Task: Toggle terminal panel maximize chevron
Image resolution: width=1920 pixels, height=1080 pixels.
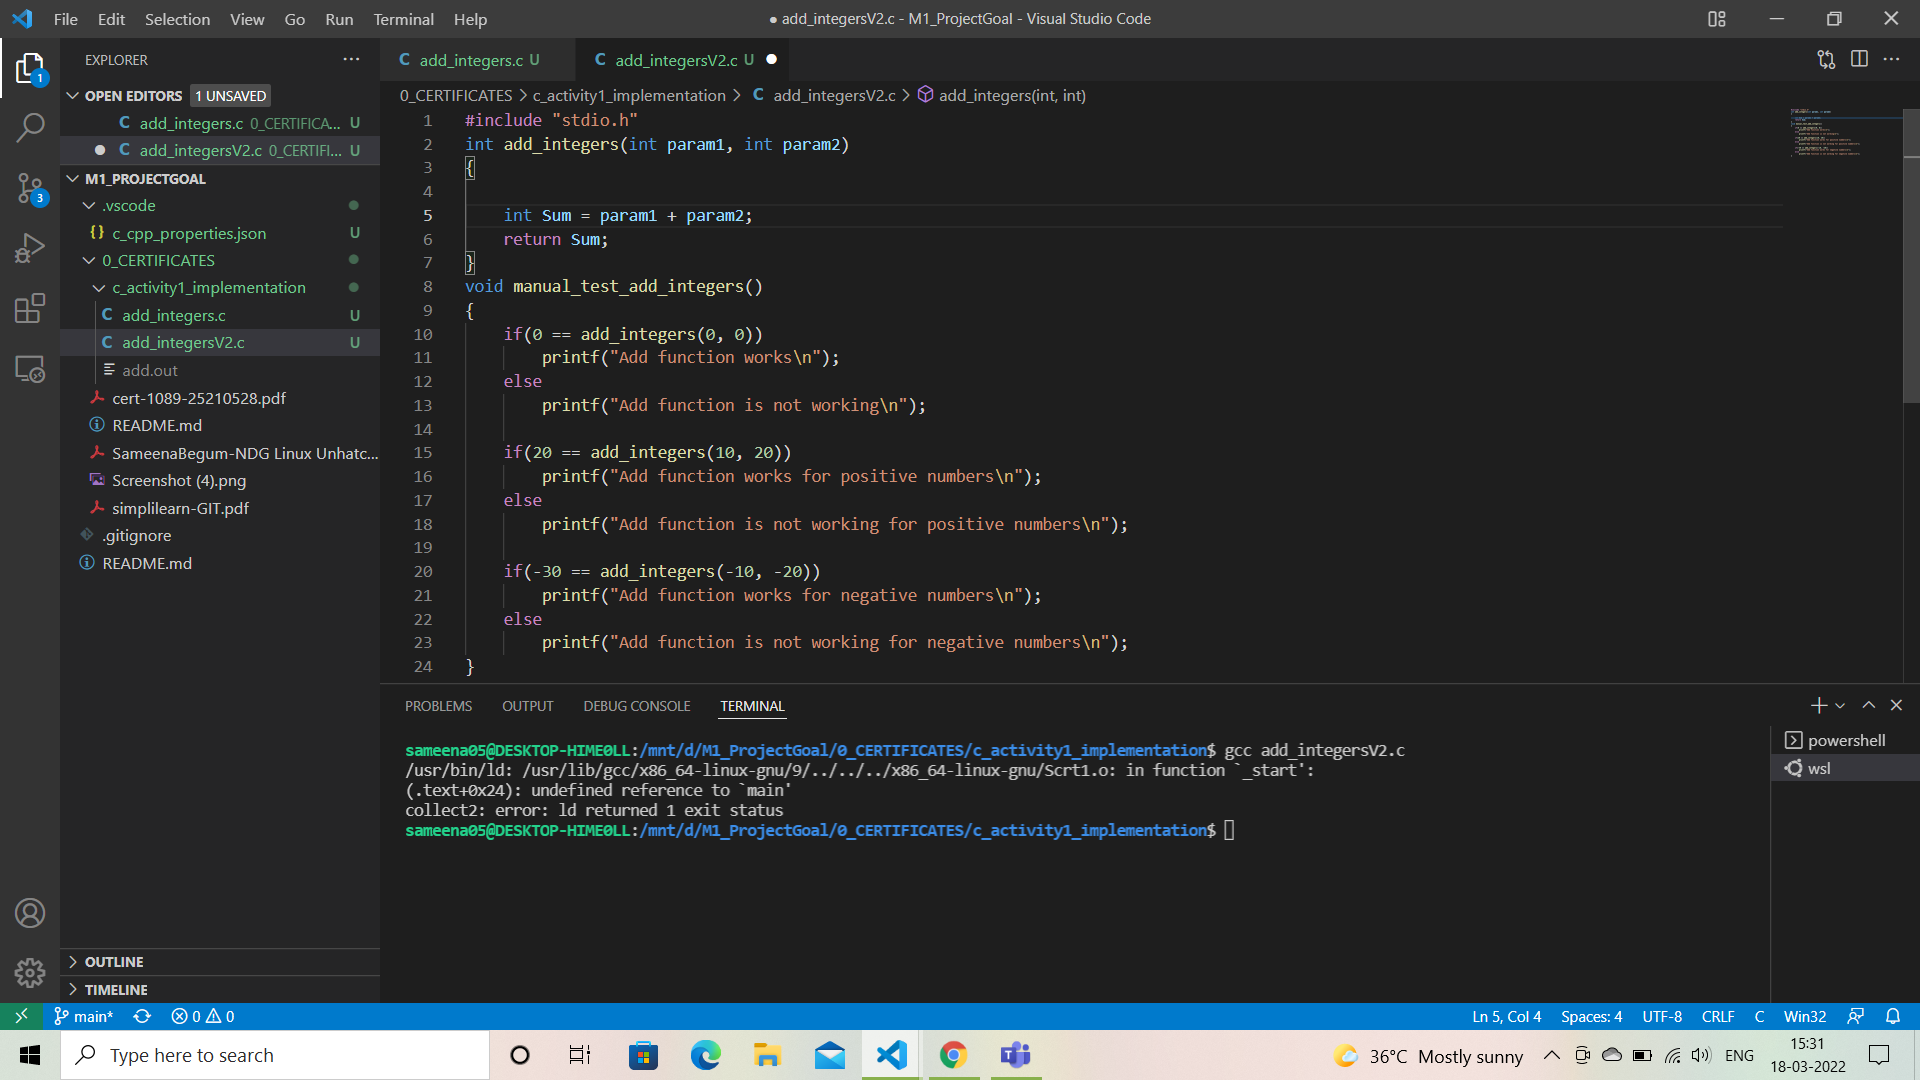Action: 1868,705
